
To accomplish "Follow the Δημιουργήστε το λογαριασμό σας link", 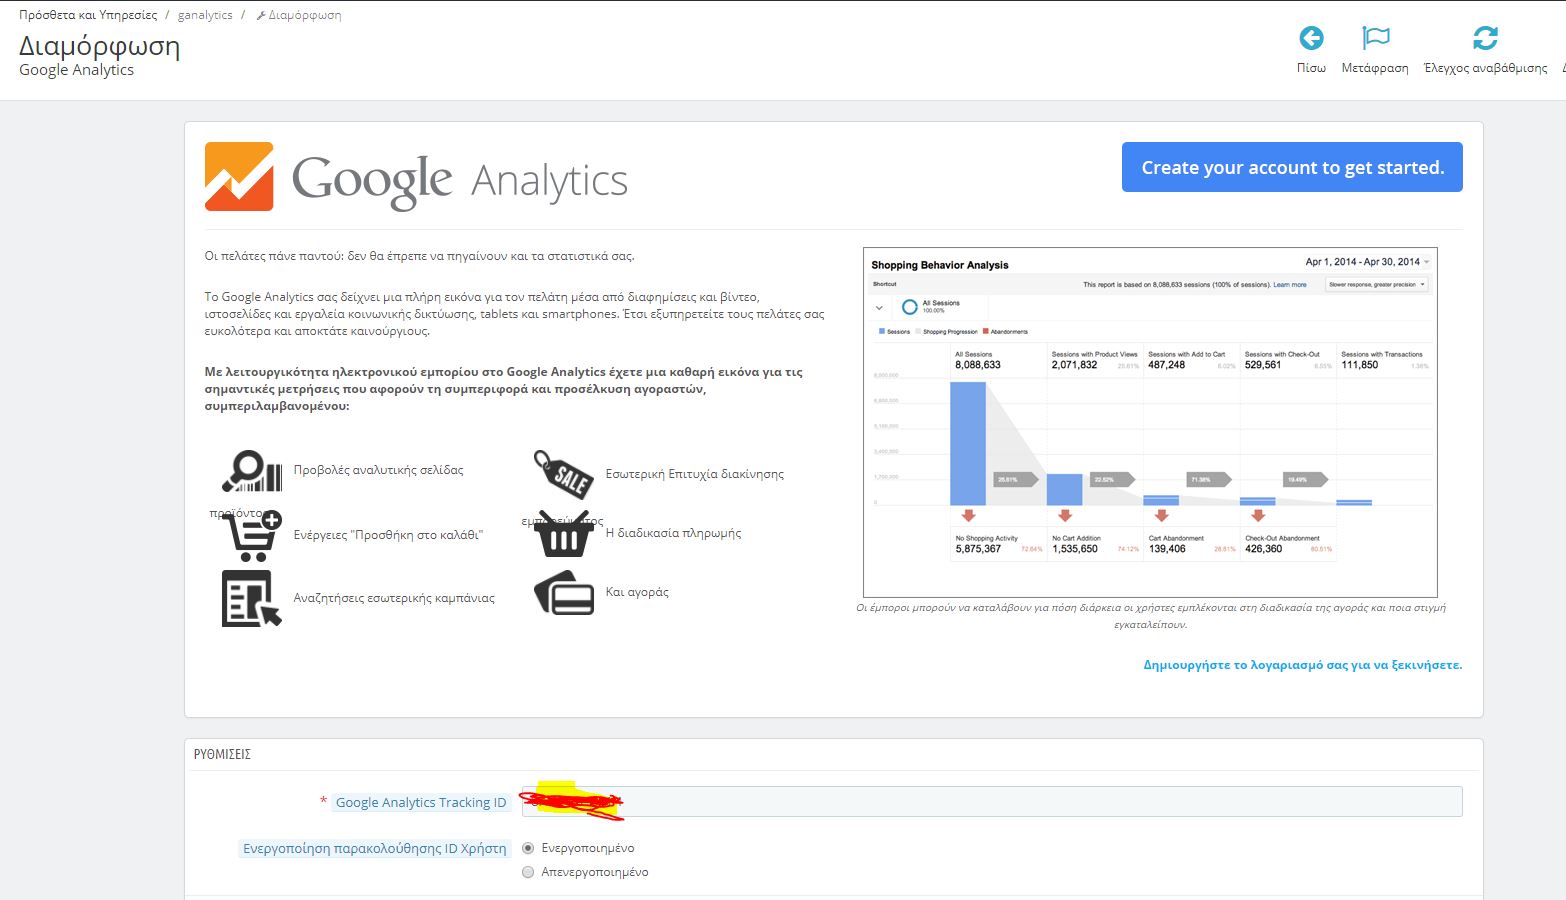I will tap(1302, 665).
